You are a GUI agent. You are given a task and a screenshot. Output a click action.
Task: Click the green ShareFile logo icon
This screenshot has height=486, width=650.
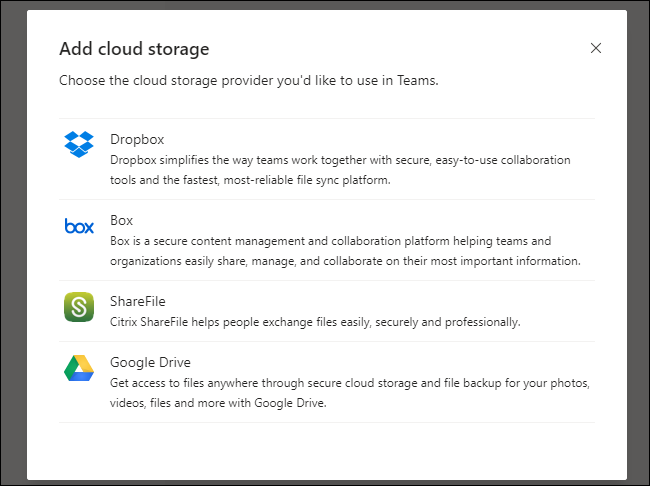79,306
